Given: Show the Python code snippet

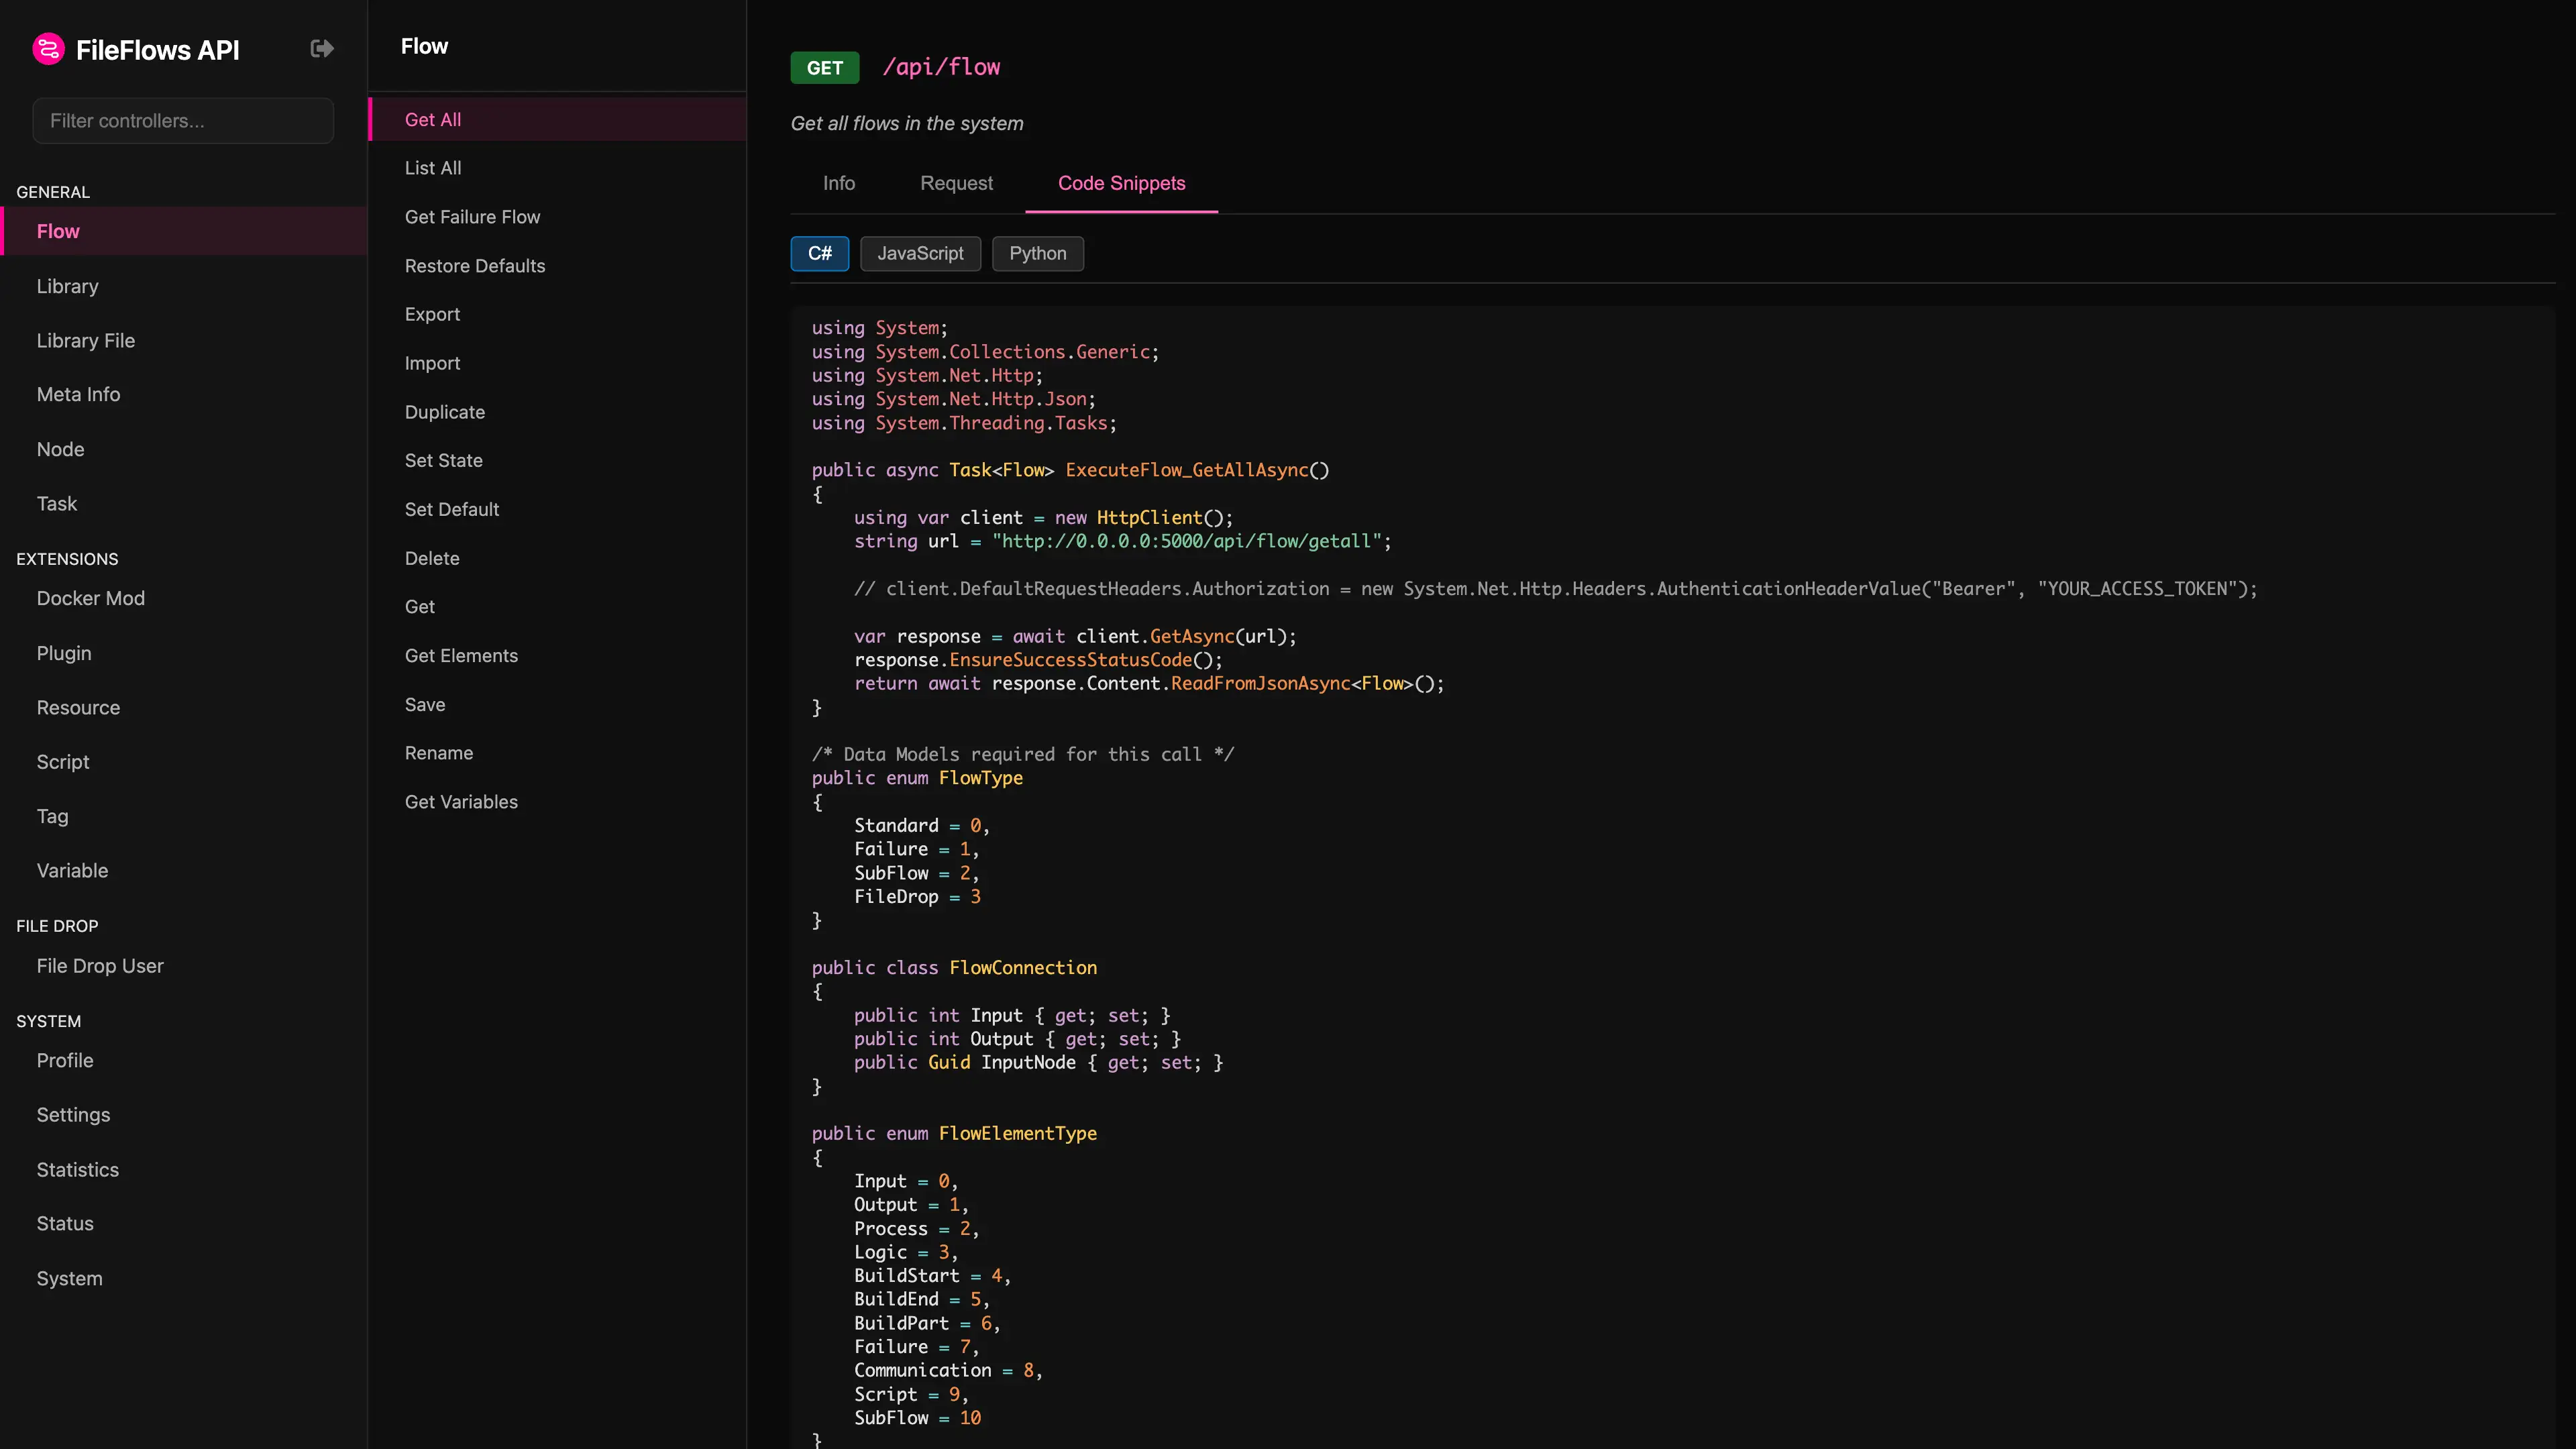Looking at the screenshot, I should coord(1037,253).
